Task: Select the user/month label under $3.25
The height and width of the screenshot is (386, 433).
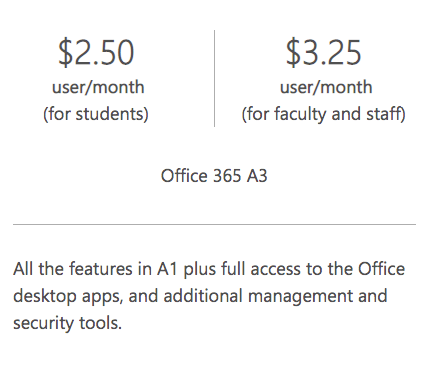Action: 326,87
